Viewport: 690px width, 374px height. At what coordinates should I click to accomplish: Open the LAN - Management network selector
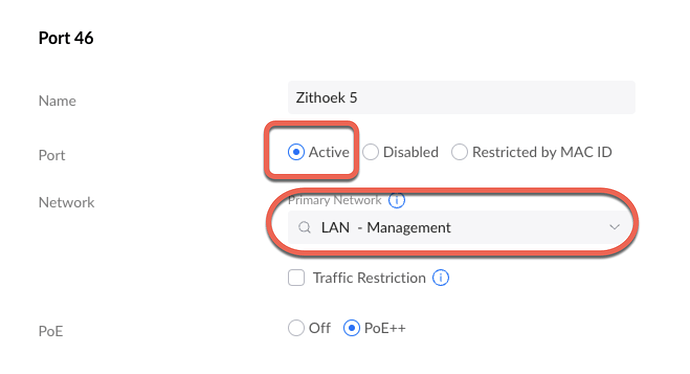click(x=461, y=227)
